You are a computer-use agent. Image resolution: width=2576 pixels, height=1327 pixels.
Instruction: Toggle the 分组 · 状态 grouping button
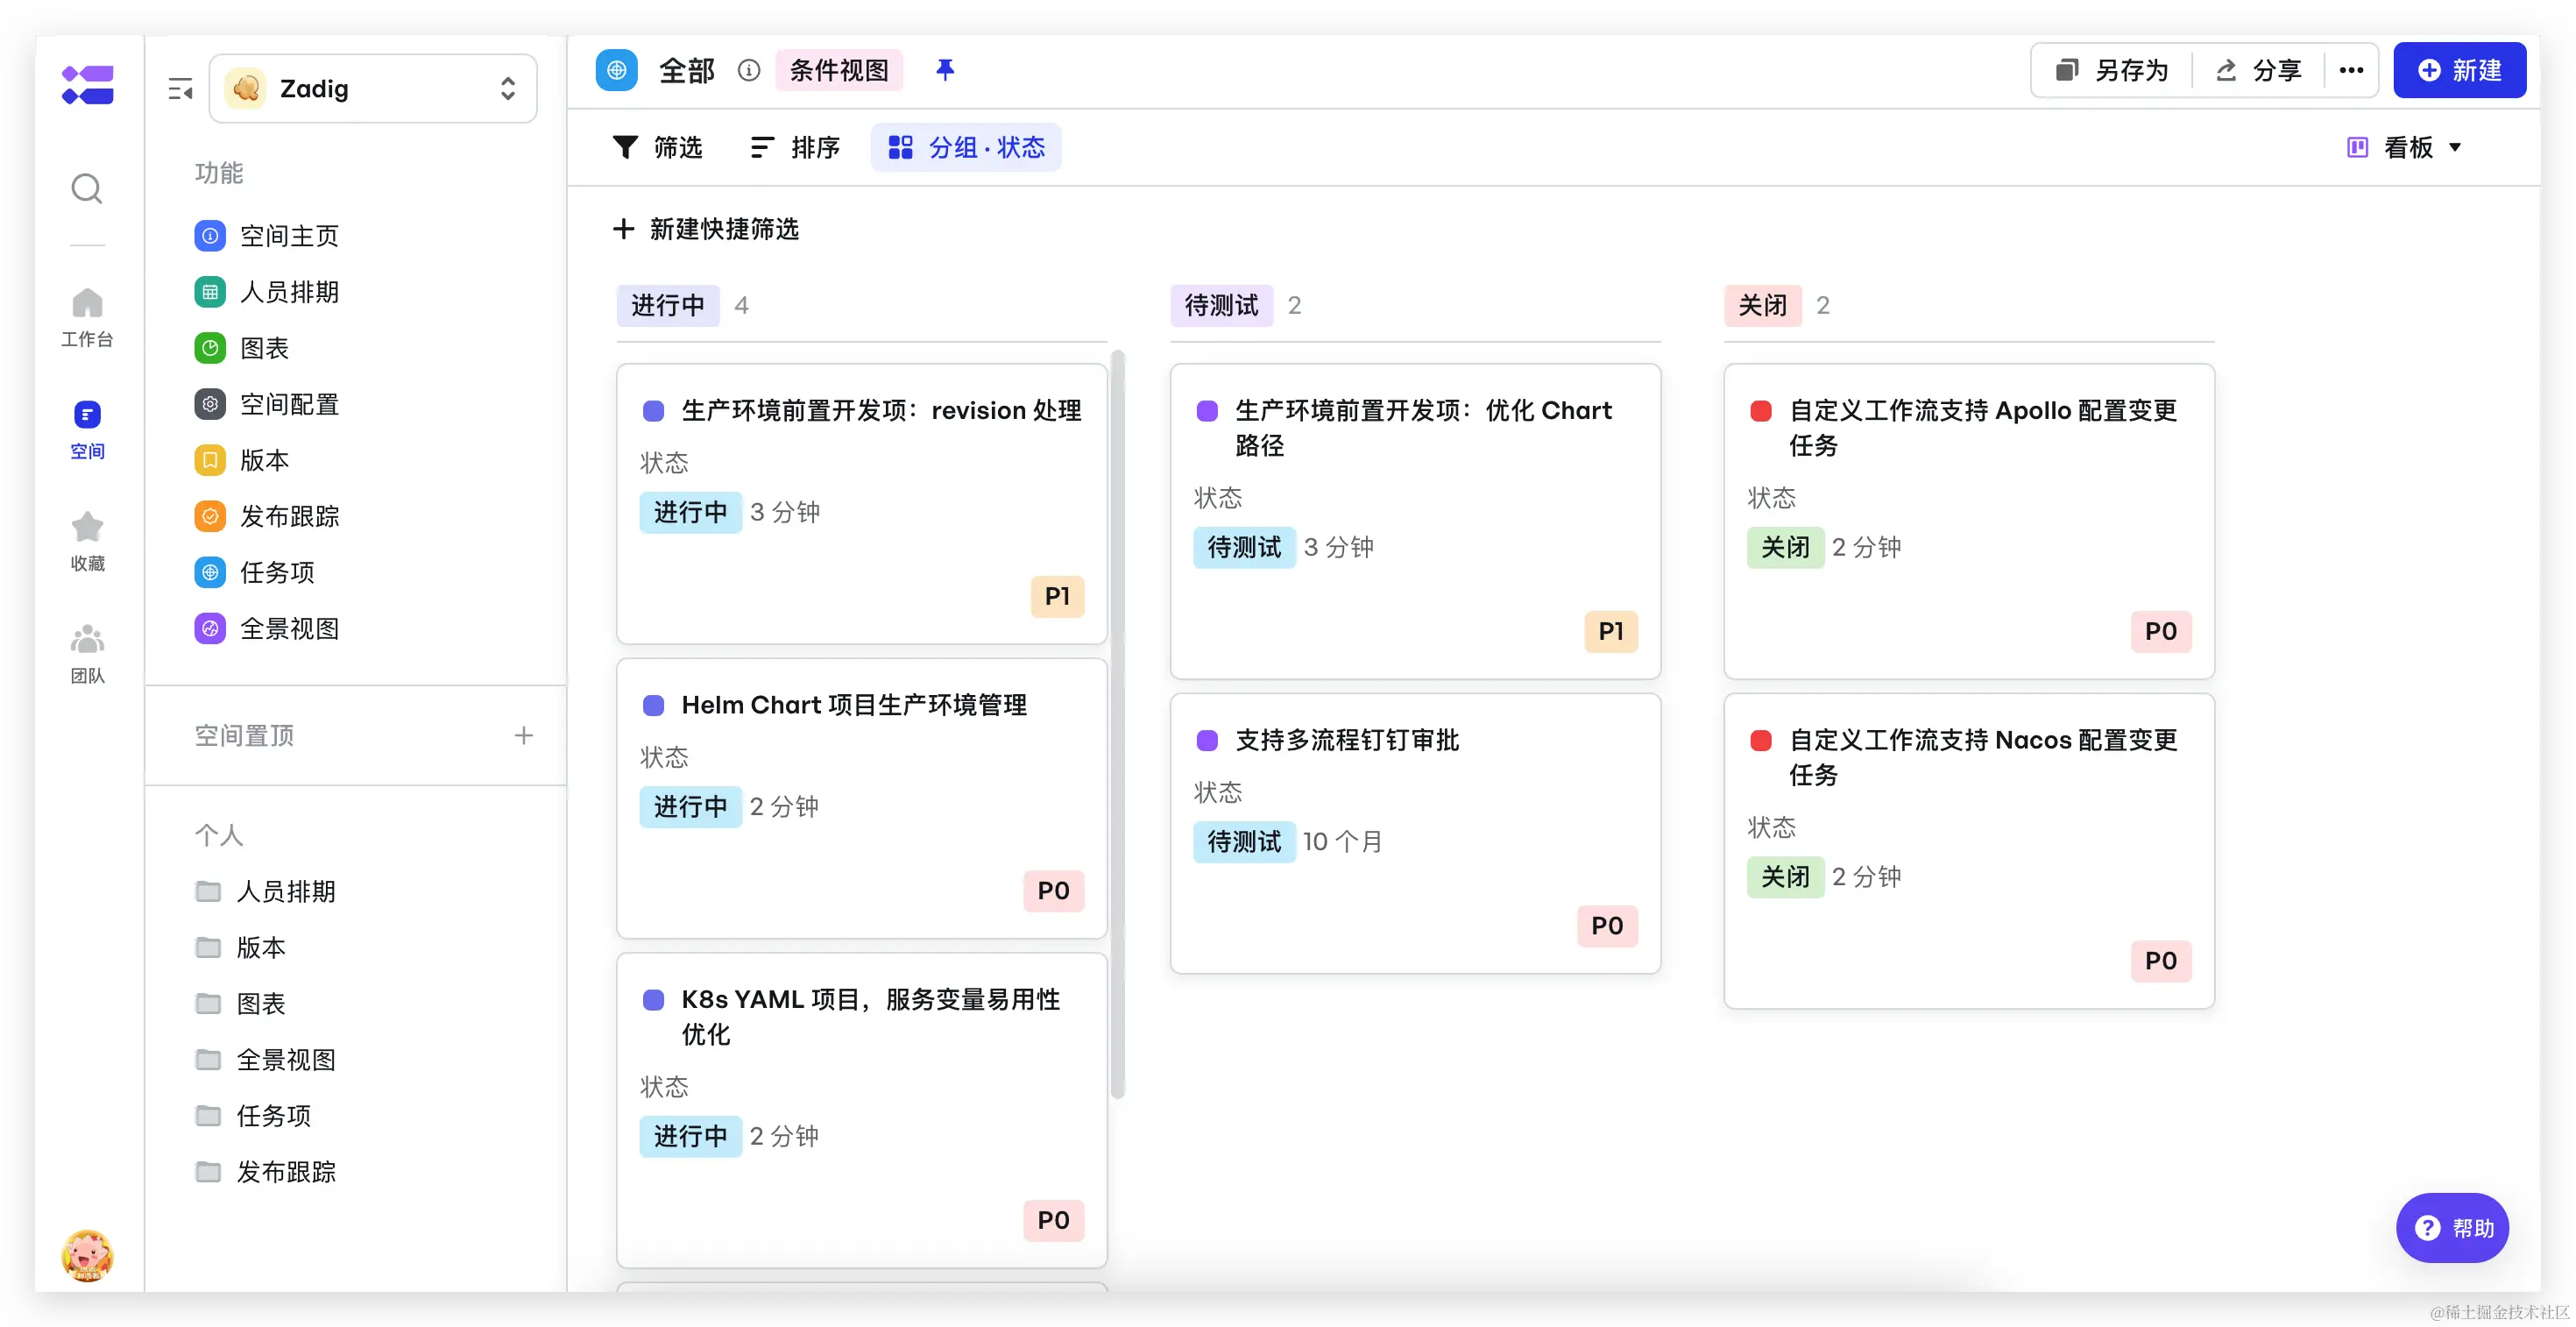(966, 148)
